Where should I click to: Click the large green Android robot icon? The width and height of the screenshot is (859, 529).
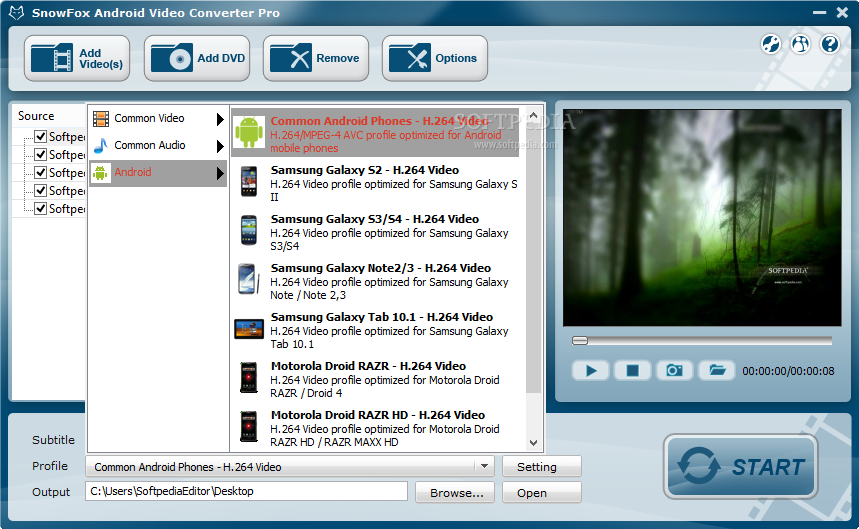pyautogui.click(x=249, y=132)
